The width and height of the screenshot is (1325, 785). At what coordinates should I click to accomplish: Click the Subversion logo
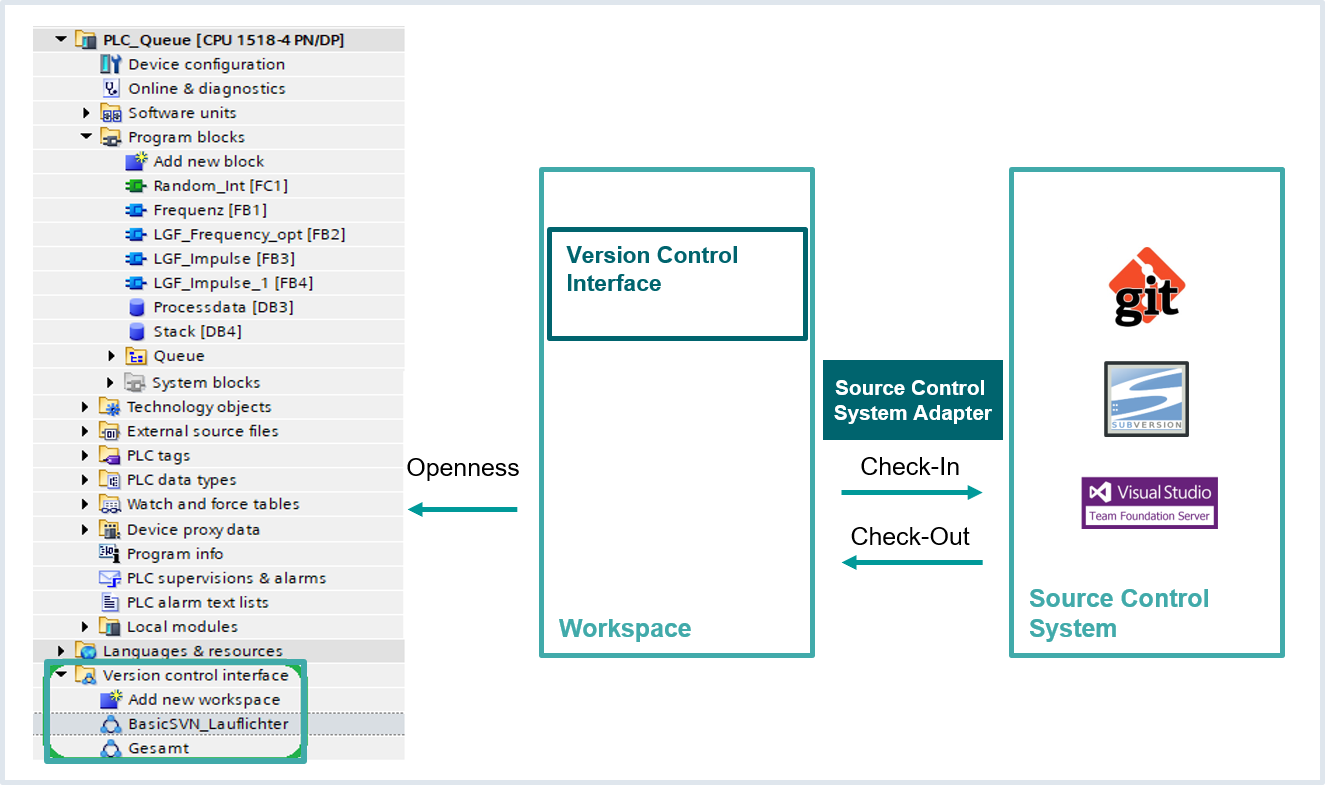click(x=1146, y=399)
